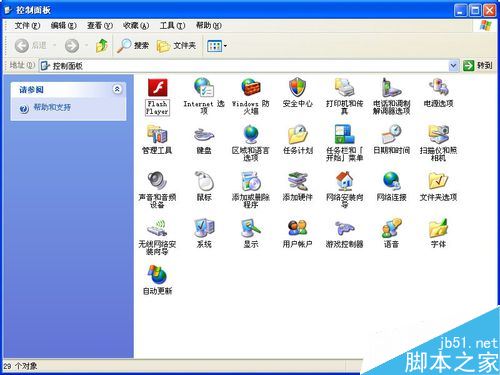Open the 帮助(H) menu
Screen dimensions: 500x375
(209, 25)
